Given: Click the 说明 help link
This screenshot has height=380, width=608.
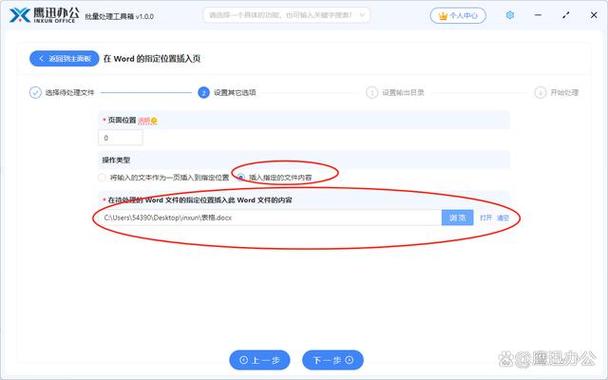Looking at the screenshot, I should 147,121.
